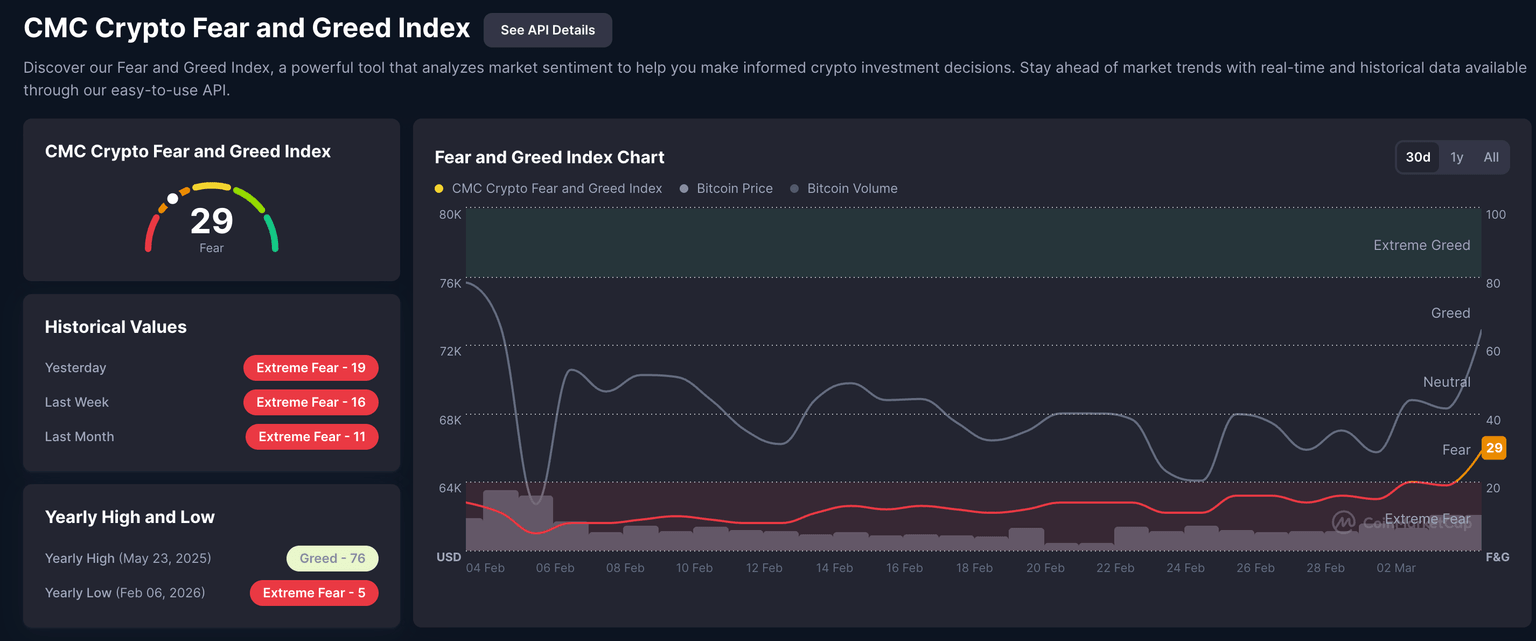Click the Extreme Greed band in the chart
The width and height of the screenshot is (1536, 641).
pyautogui.click(x=970, y=243)
